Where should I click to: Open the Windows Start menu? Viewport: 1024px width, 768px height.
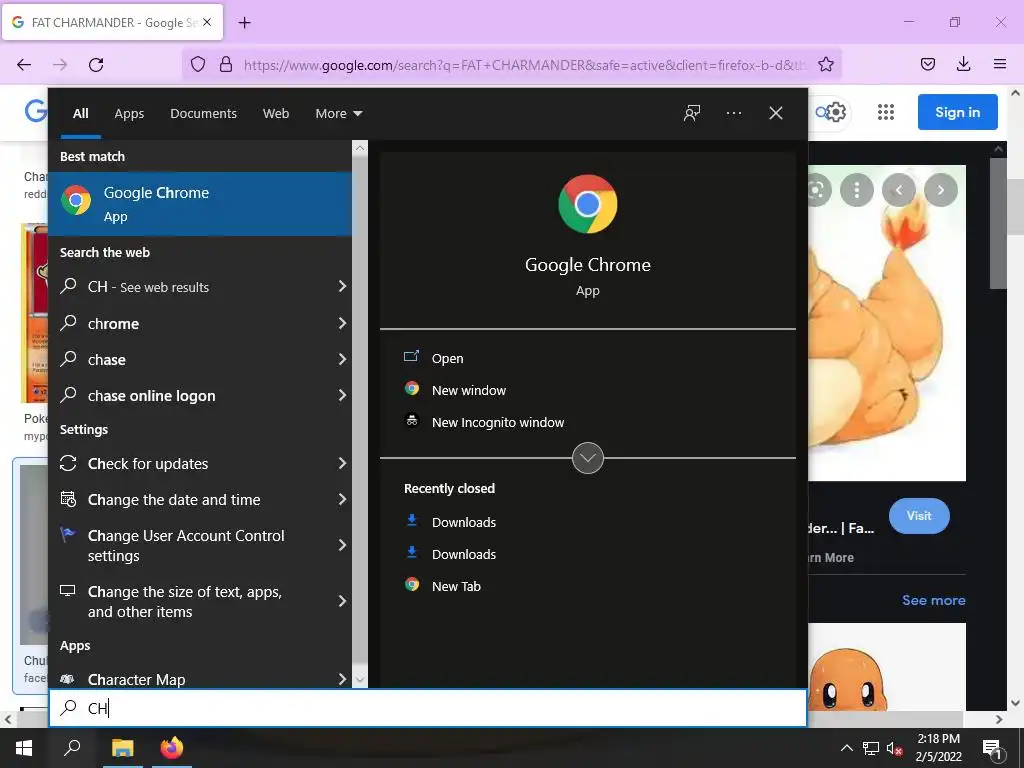tap(24, 748)
